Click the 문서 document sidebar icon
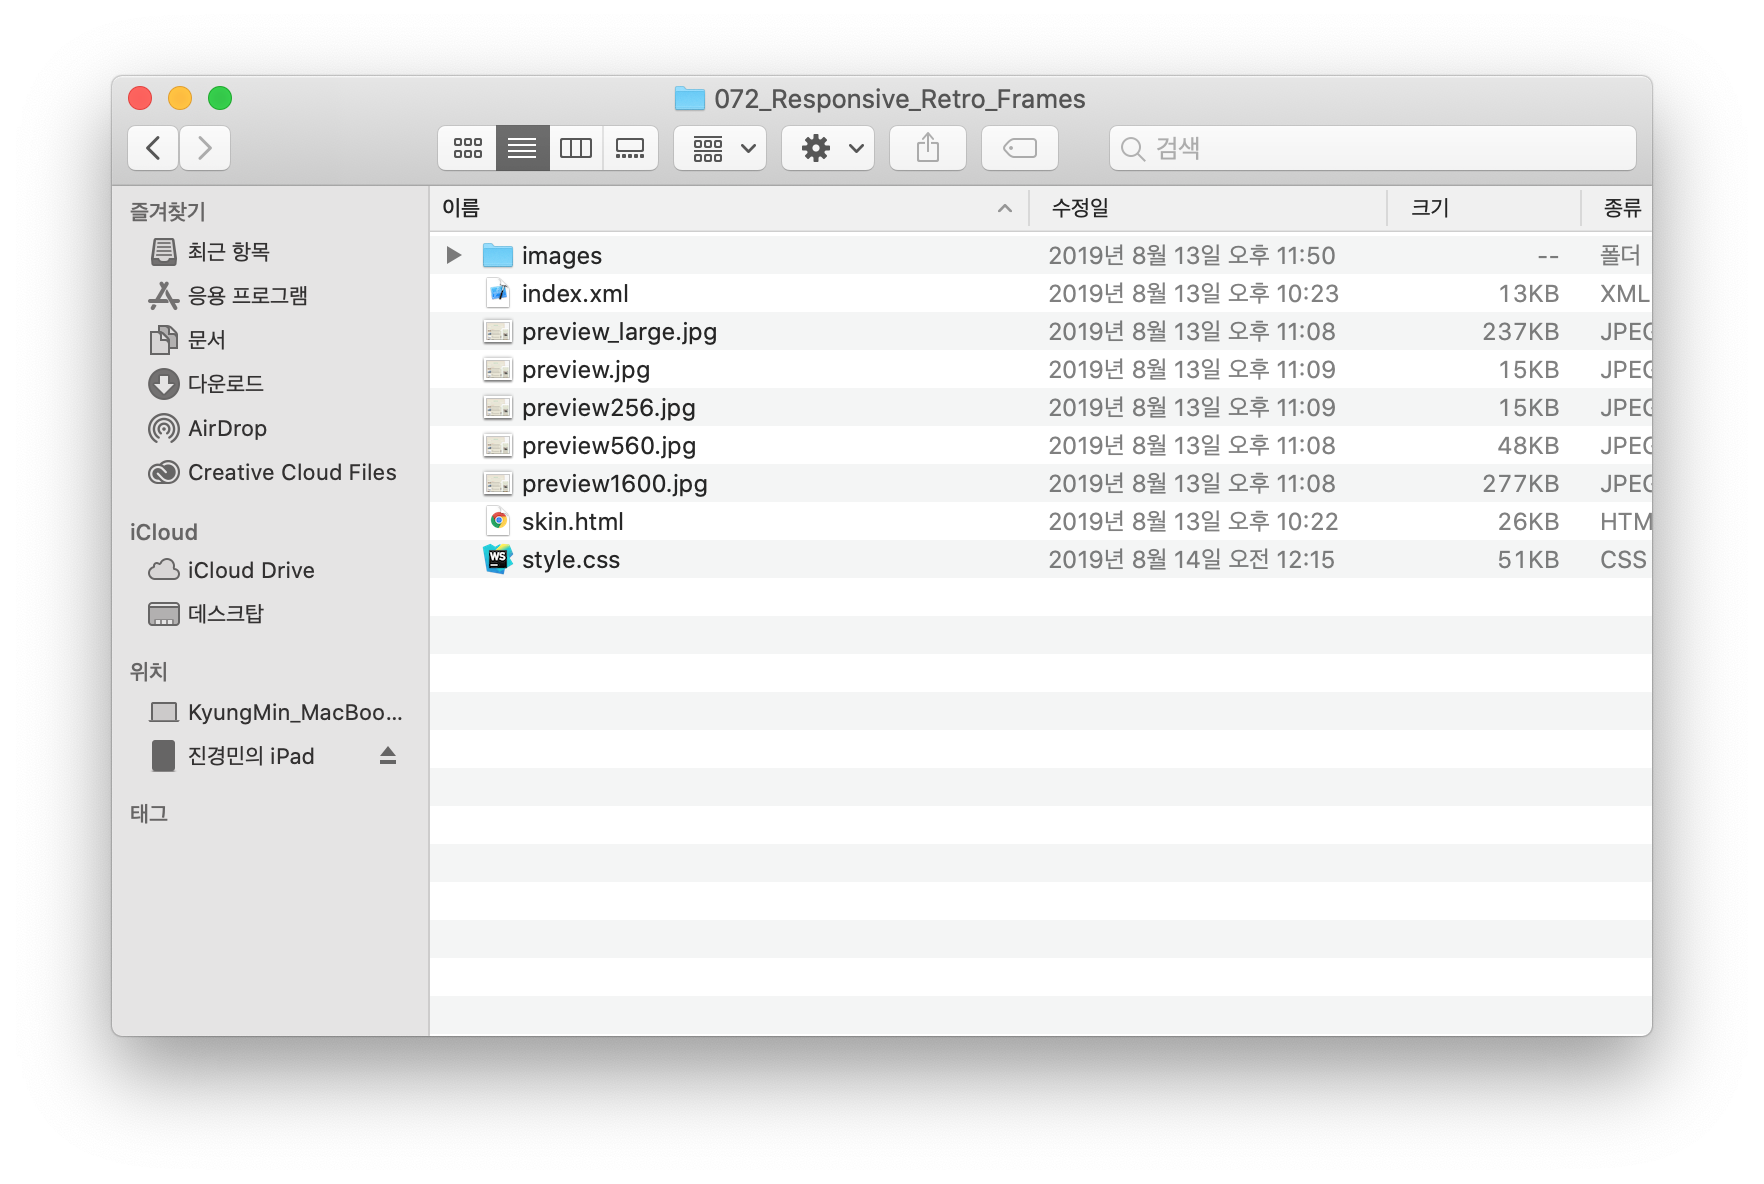The image size is (1764, 1184). [164, 340]
